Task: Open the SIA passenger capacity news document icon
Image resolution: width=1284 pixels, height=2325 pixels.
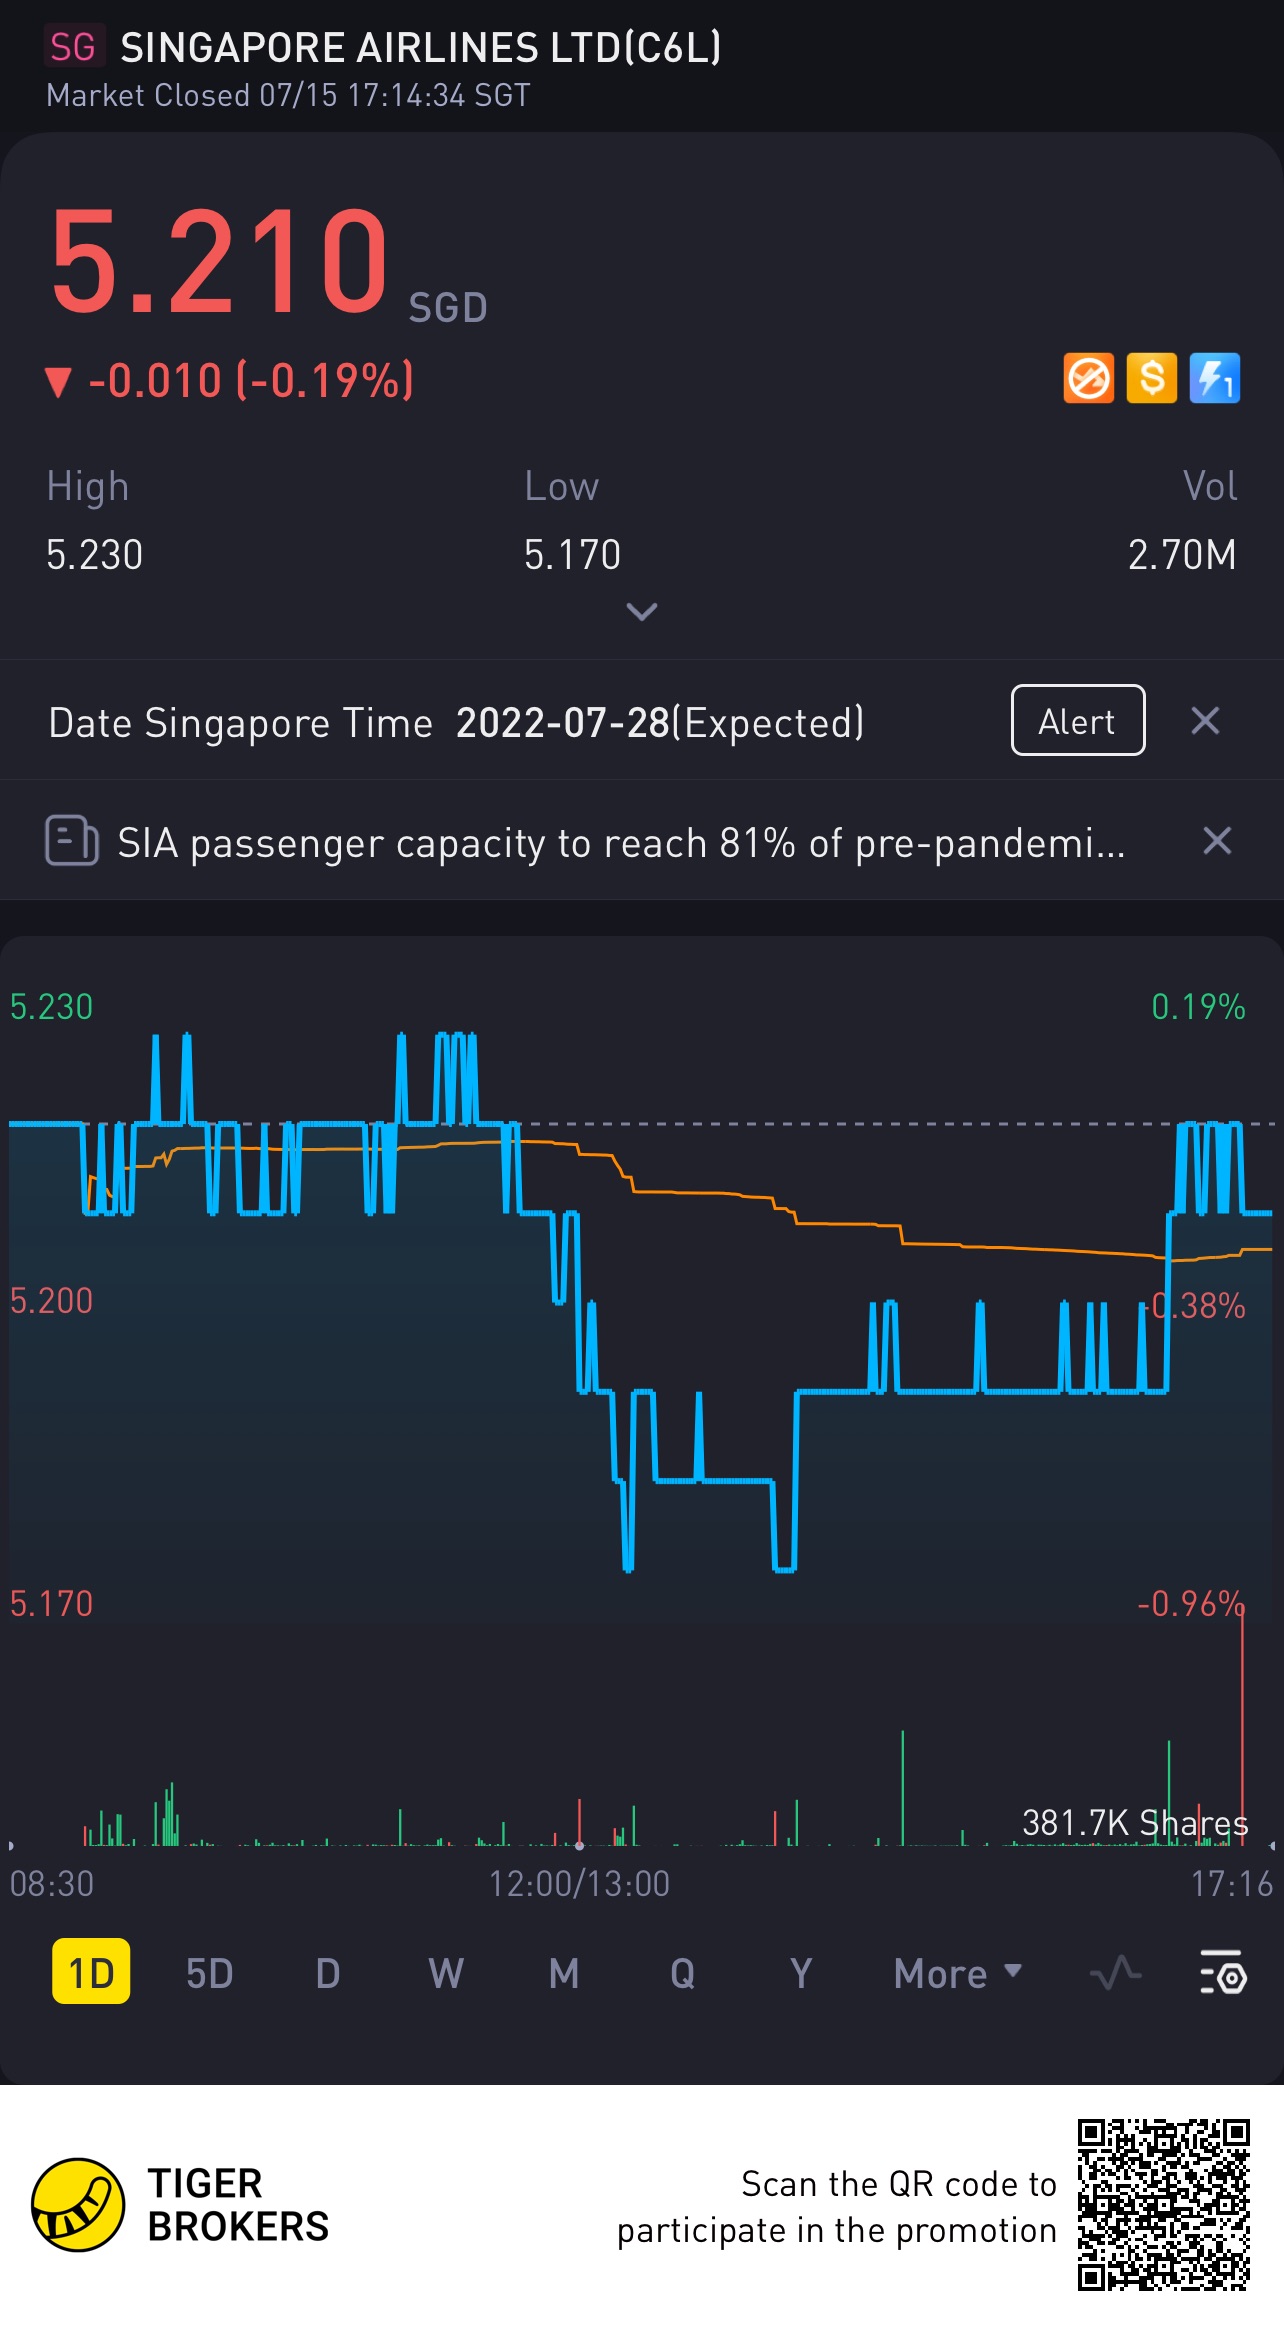Action: click(72, 841)
